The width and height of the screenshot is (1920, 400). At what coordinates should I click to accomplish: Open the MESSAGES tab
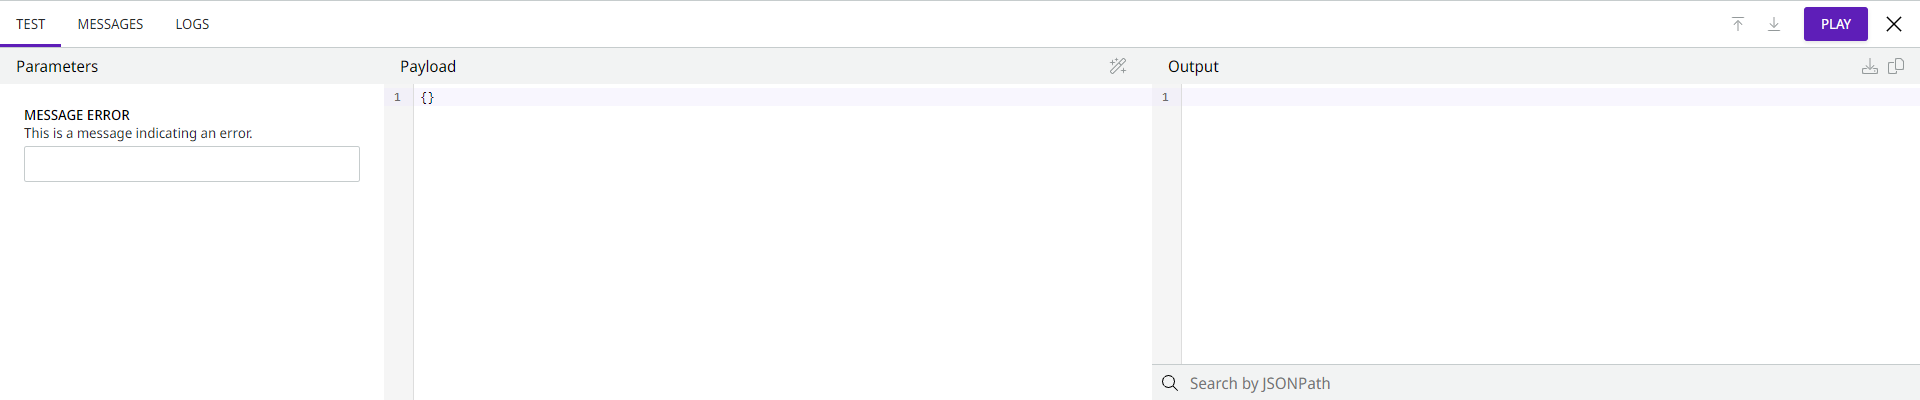tap(110, 24)
